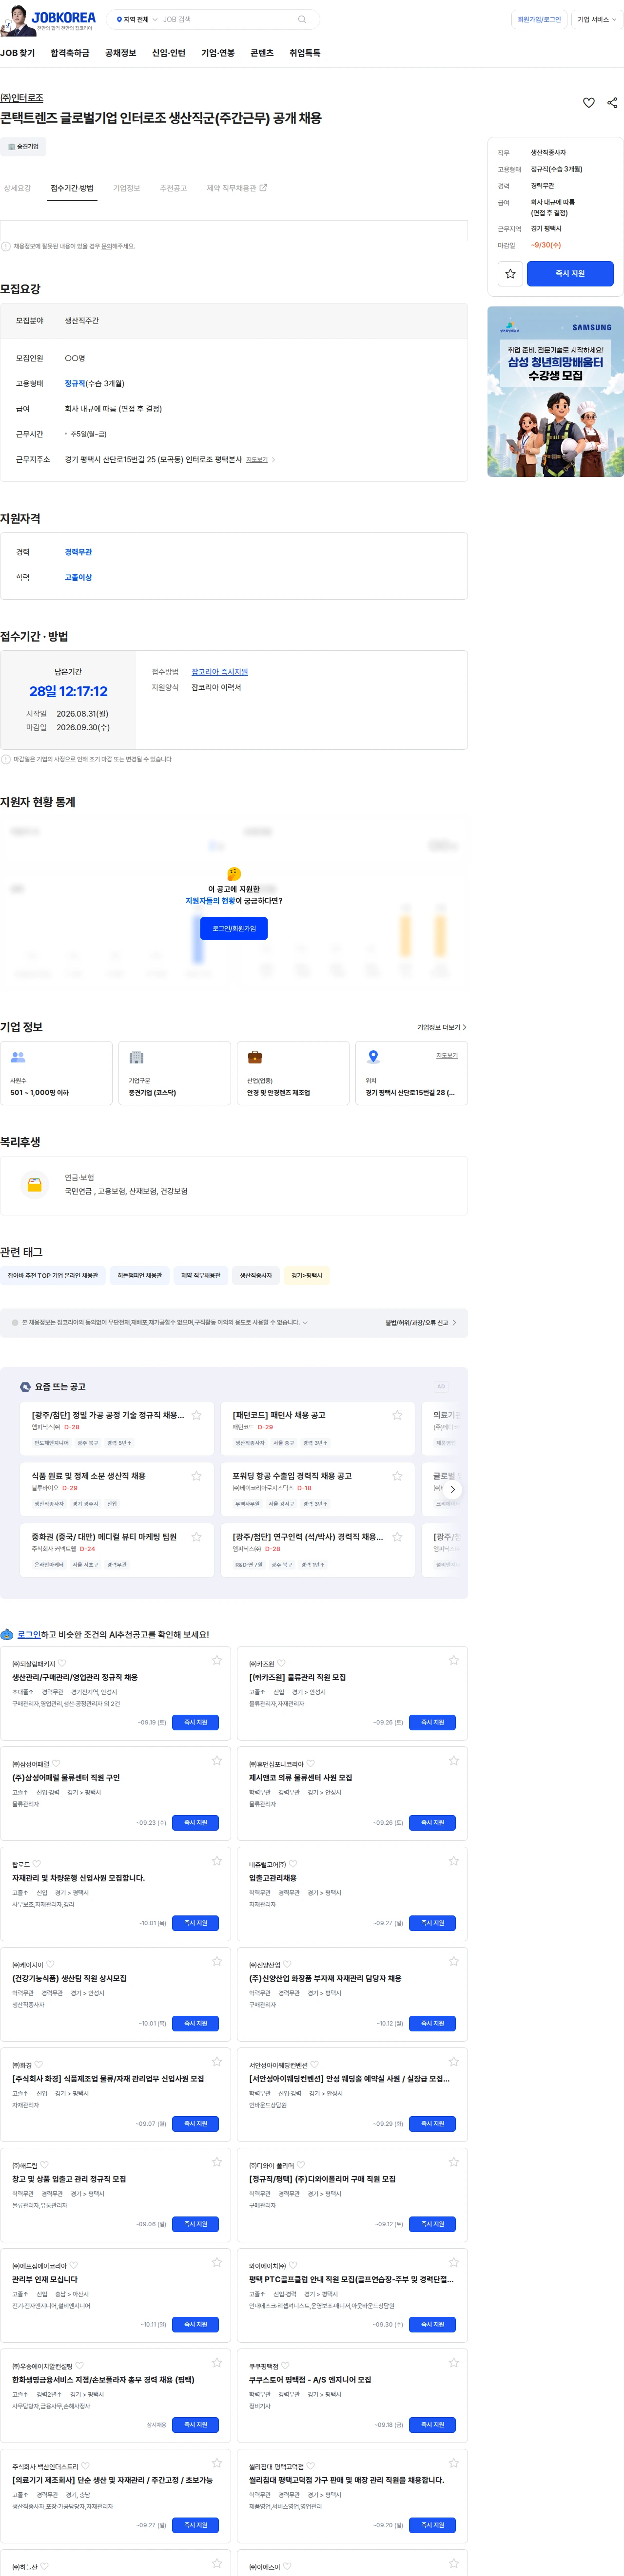Open 공채정보 menu
Screen dimensions: 624x2576
coord(120,53)
